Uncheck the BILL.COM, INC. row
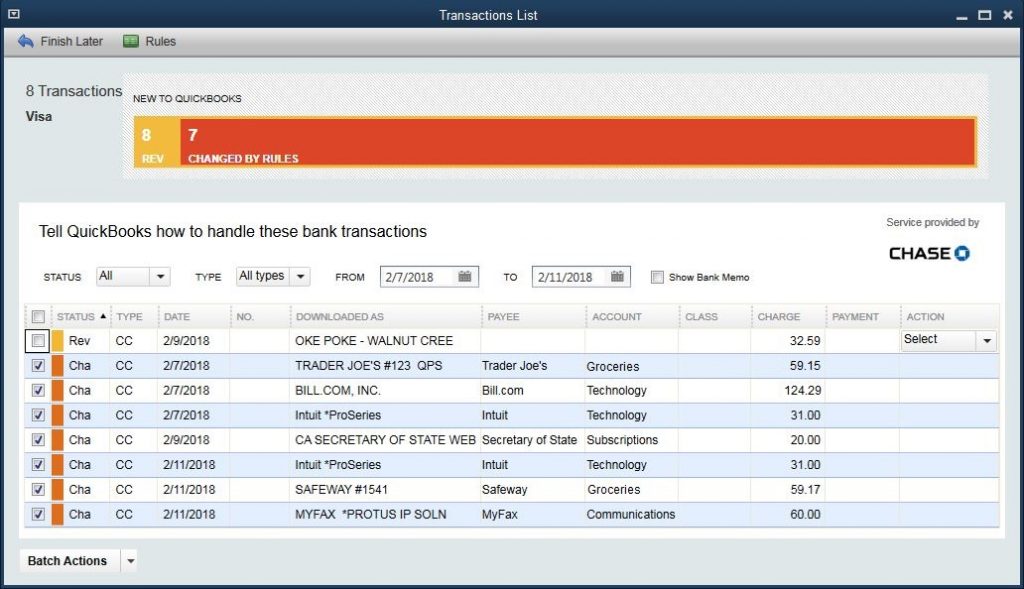 [39, 390]
